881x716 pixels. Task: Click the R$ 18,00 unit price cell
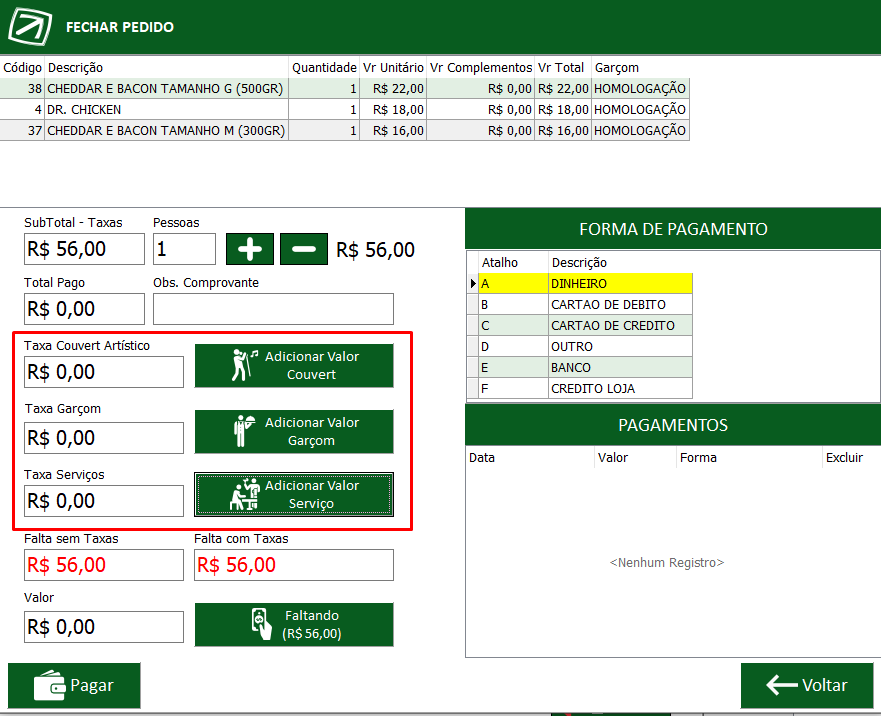tap(393, 109)
